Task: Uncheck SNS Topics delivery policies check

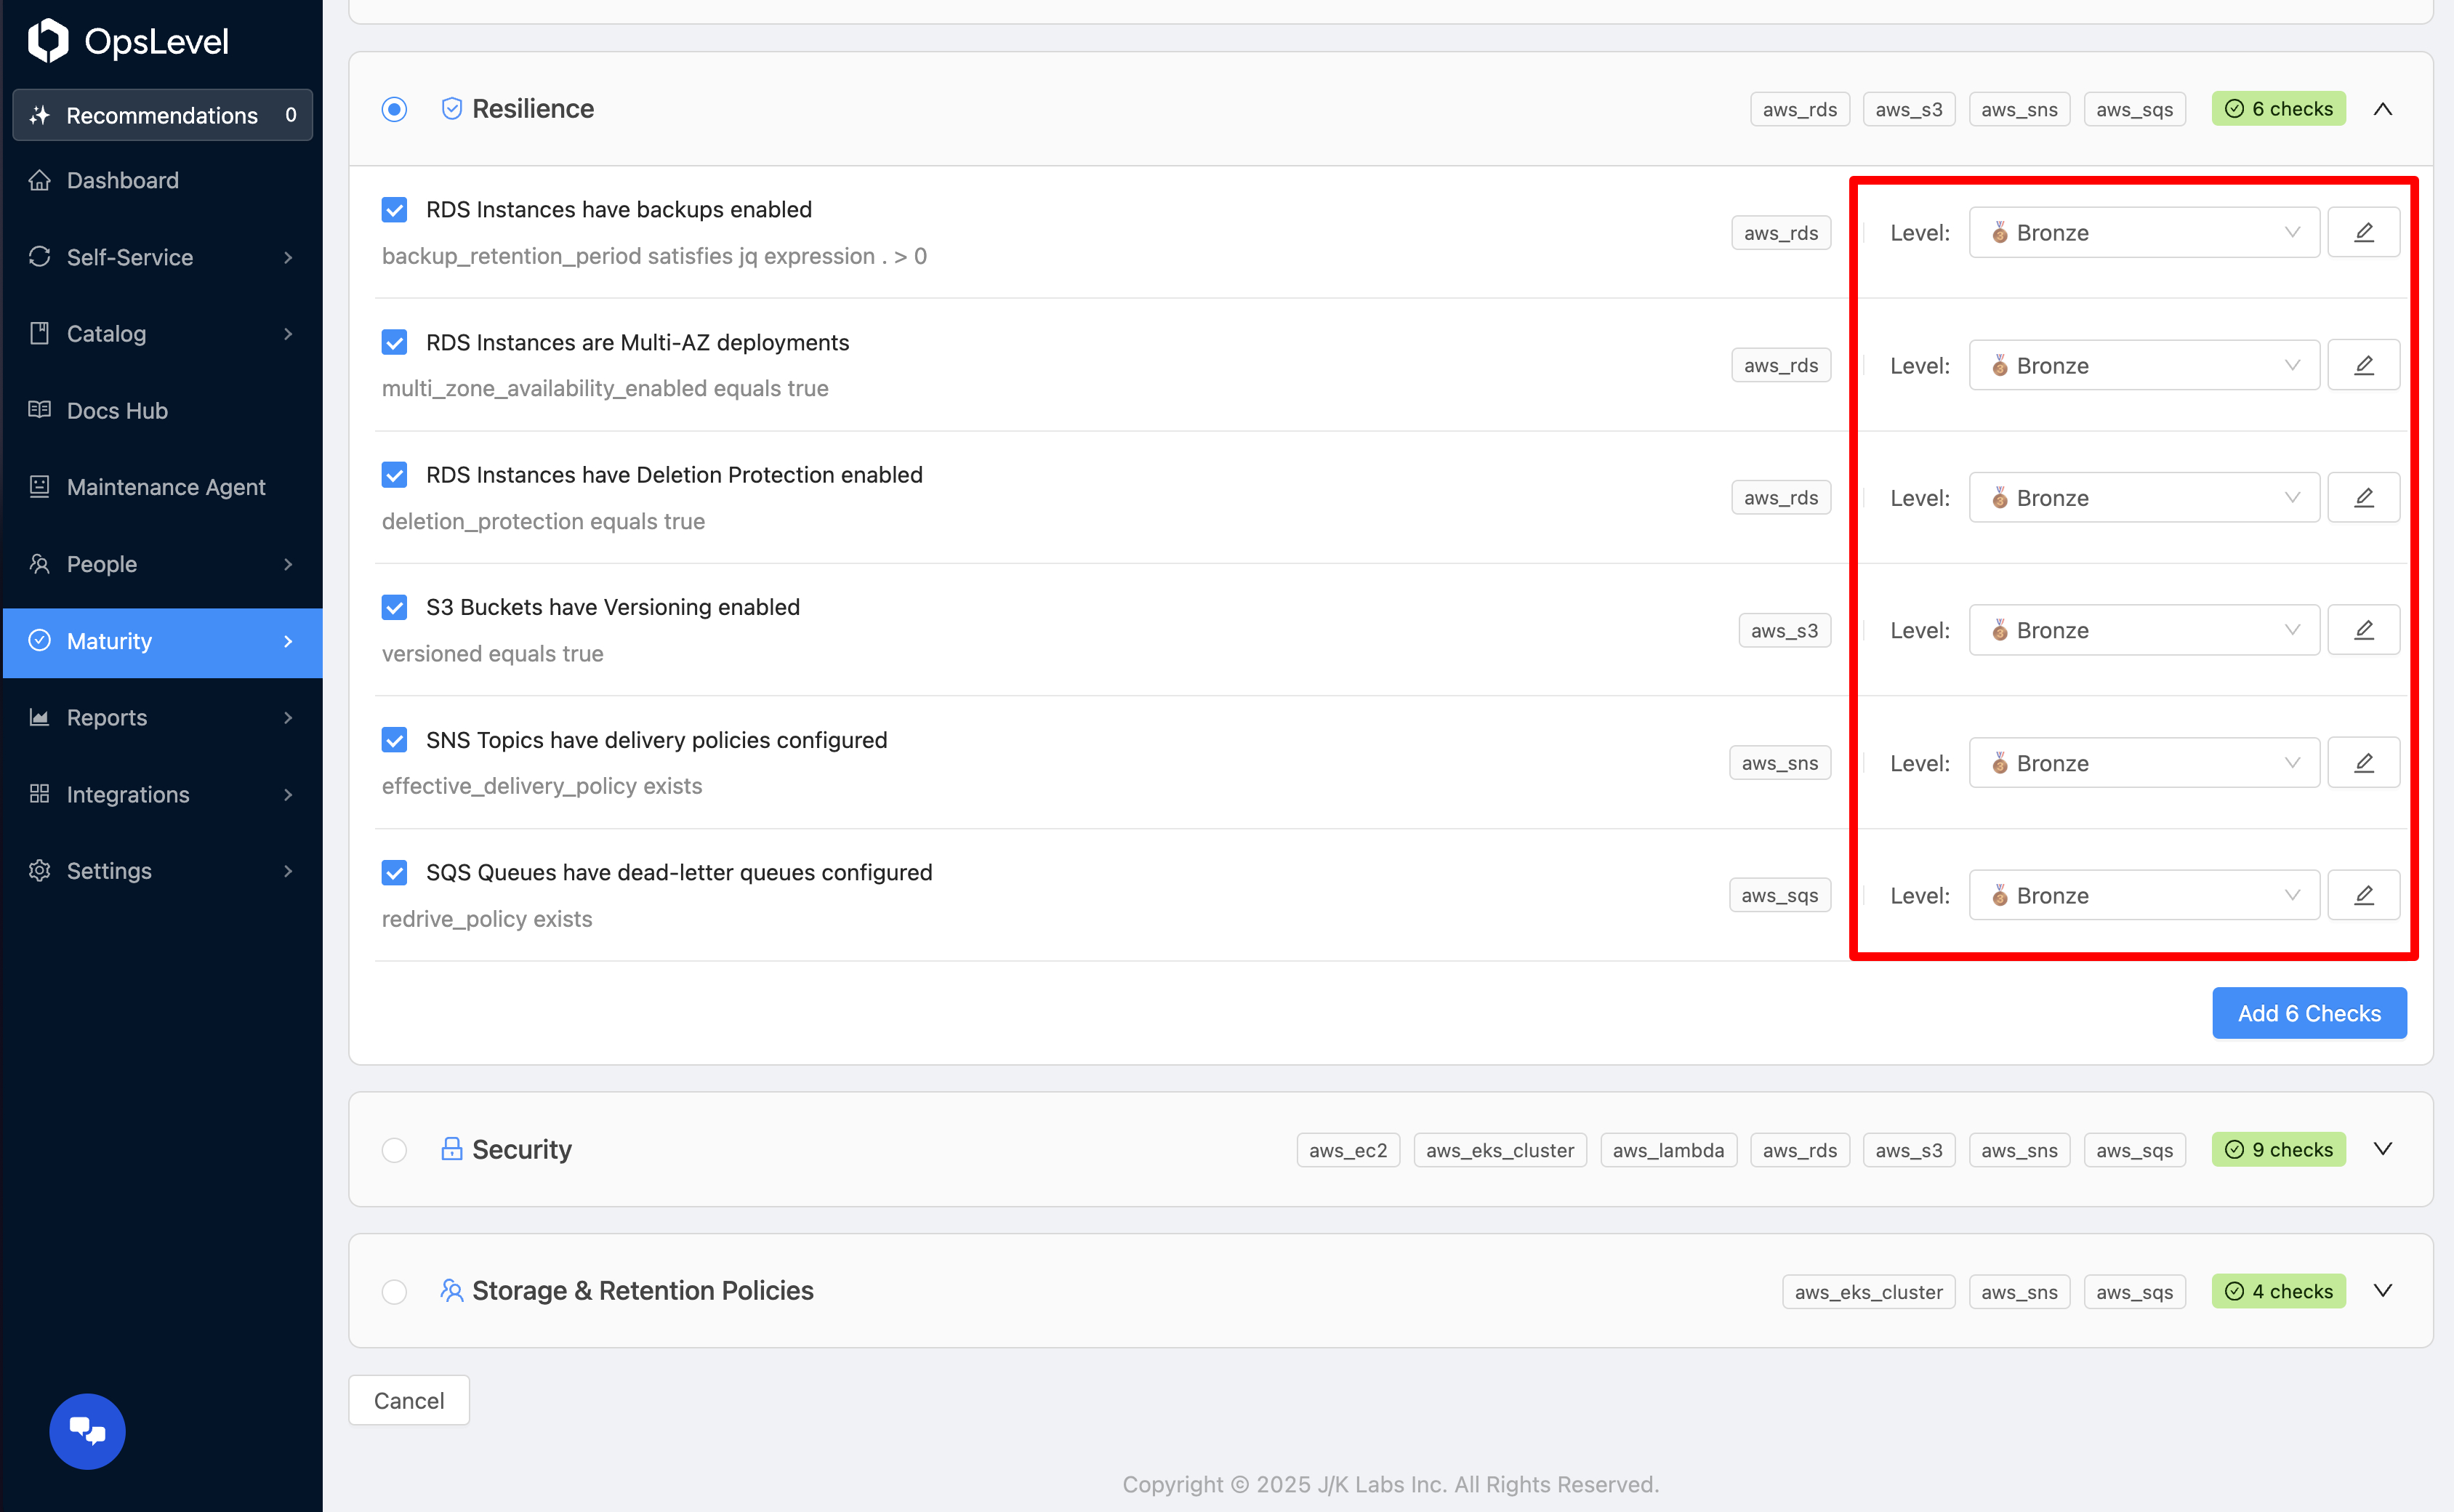Action: [x=394, y=740]
